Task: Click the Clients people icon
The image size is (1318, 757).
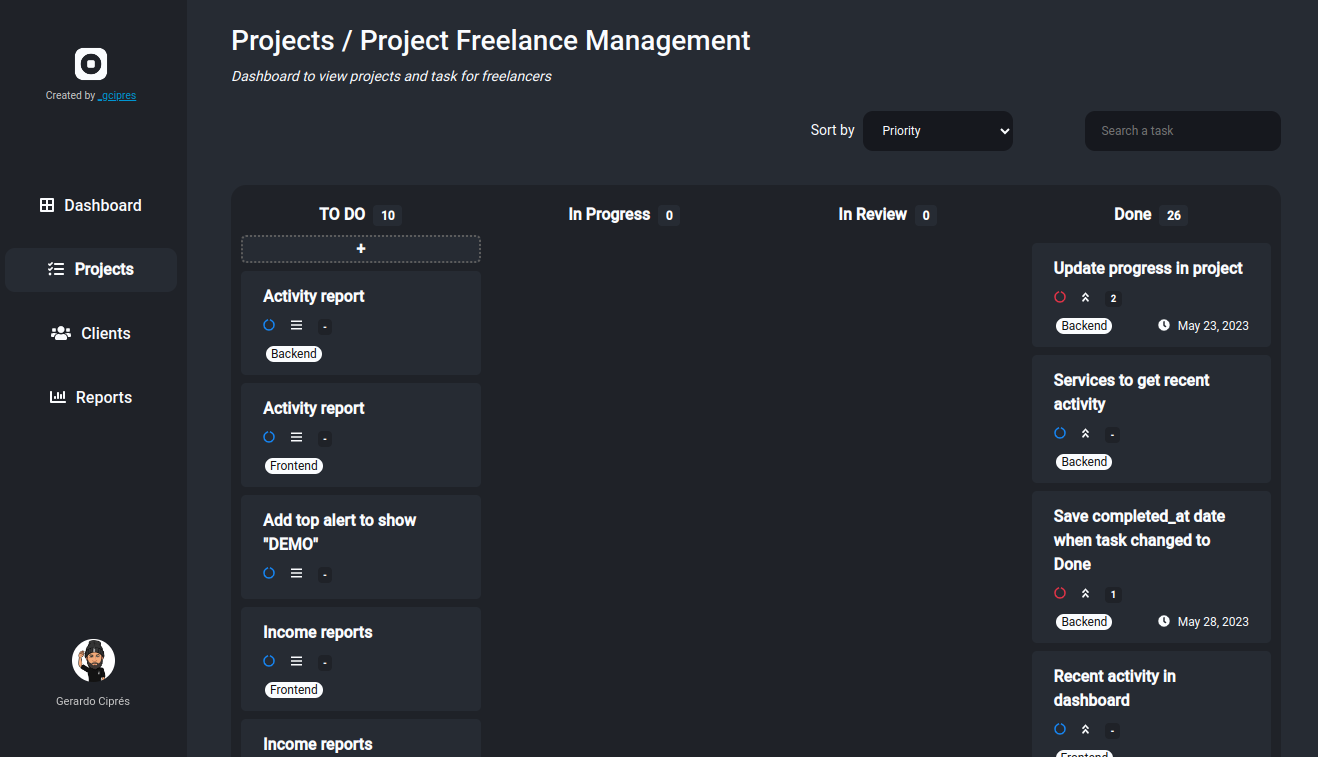Action: 61,333
